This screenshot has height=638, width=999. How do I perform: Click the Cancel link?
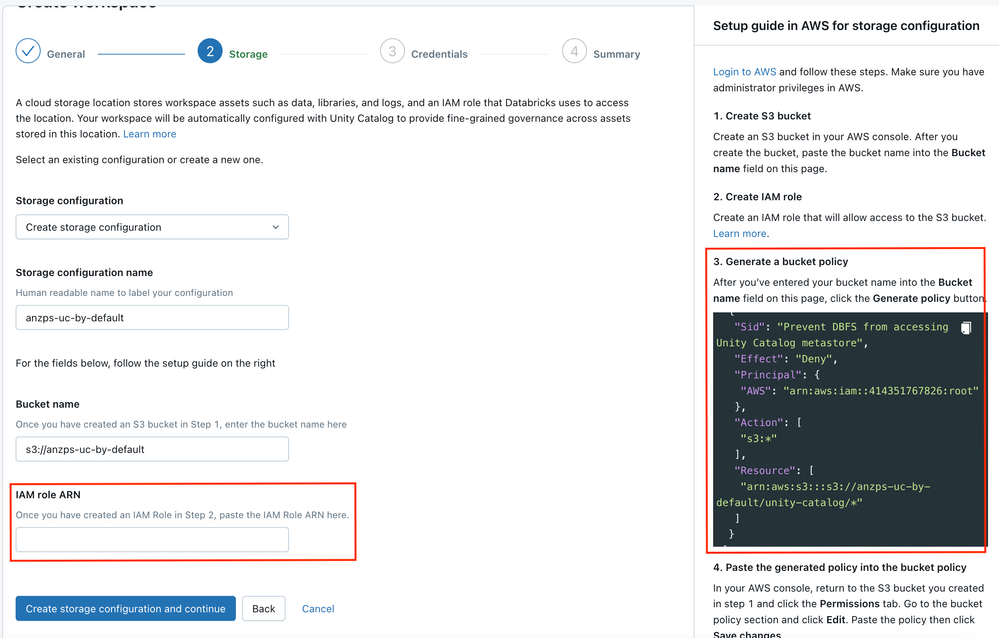(x=318, y=609)
